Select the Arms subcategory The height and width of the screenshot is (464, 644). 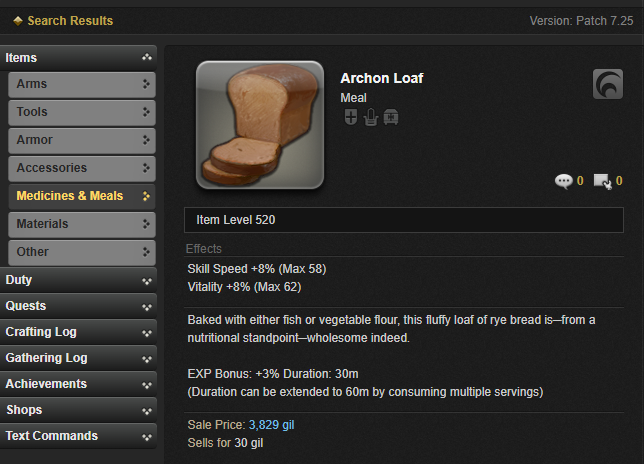pos(82,84)
